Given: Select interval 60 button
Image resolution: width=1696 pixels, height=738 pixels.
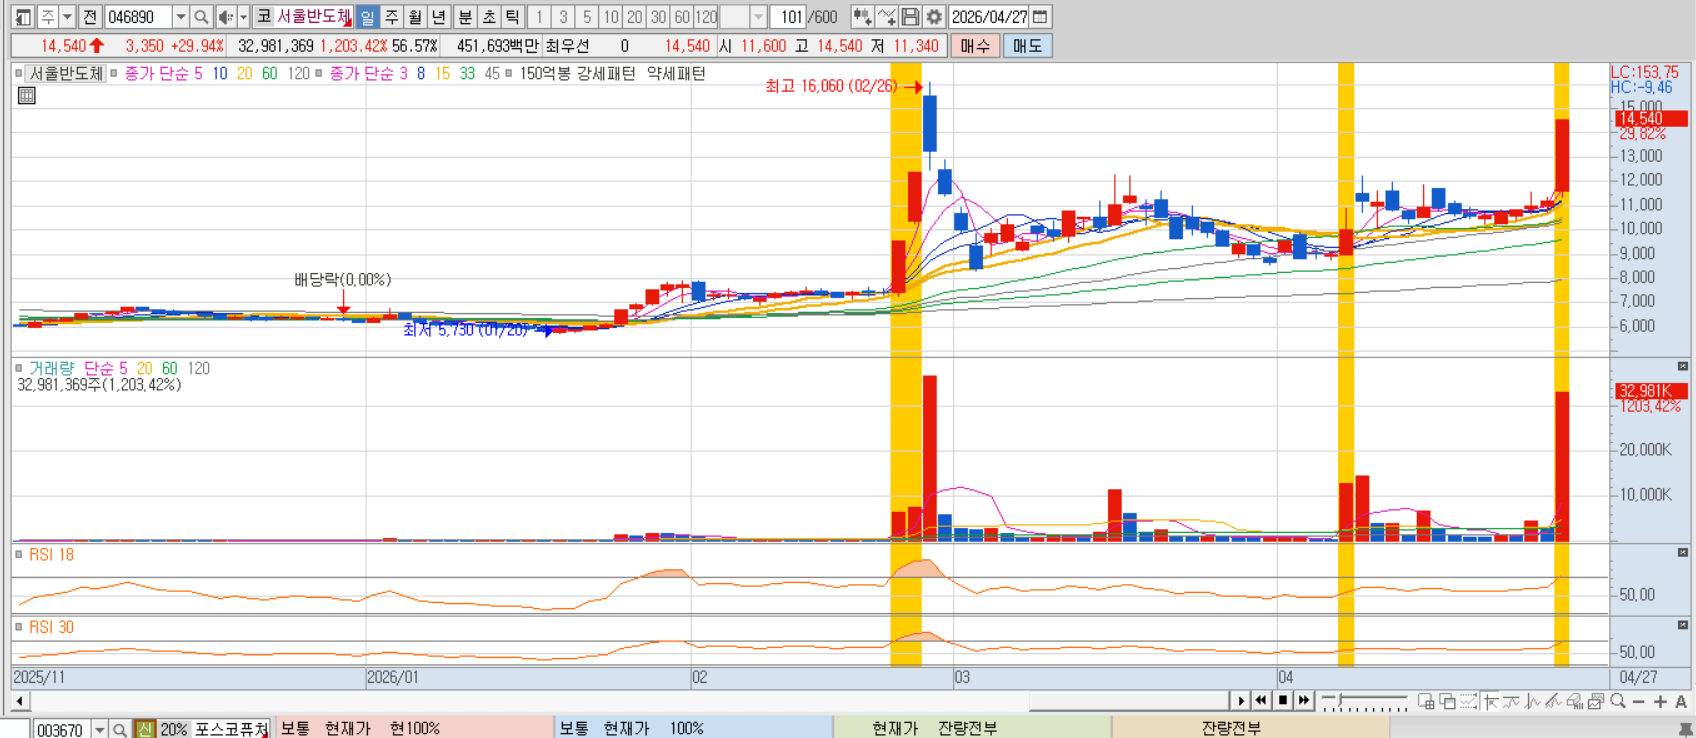Looking at the screenshot, I should coord(682,17).
